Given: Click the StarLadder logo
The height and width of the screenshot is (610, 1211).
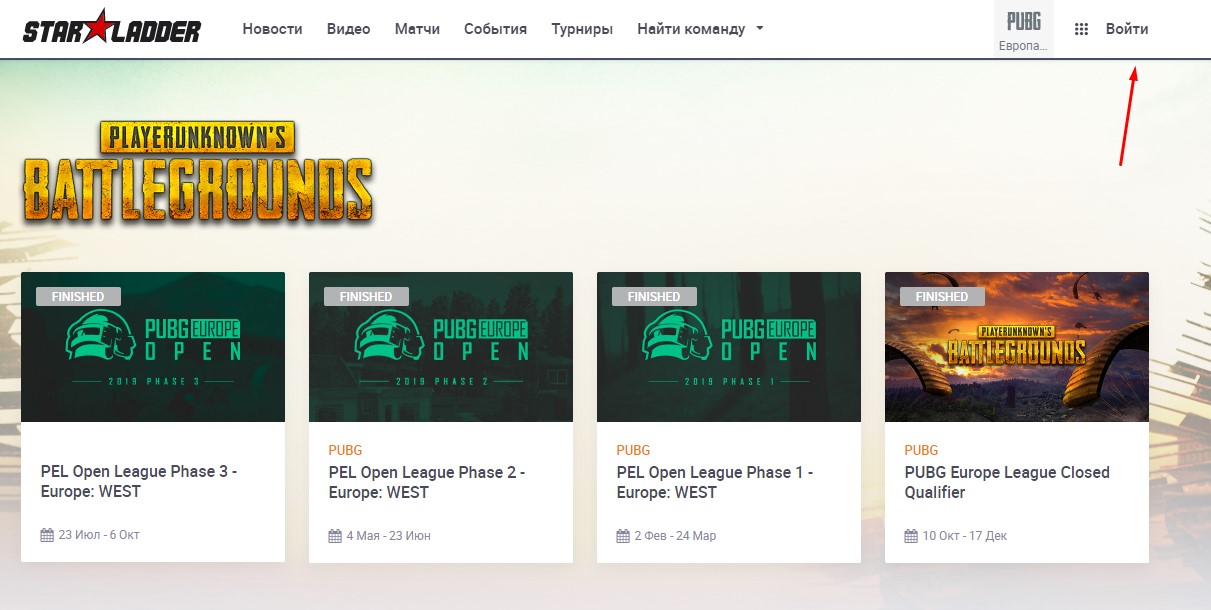Looking at the screenshot, I should (x=111, y=29).
